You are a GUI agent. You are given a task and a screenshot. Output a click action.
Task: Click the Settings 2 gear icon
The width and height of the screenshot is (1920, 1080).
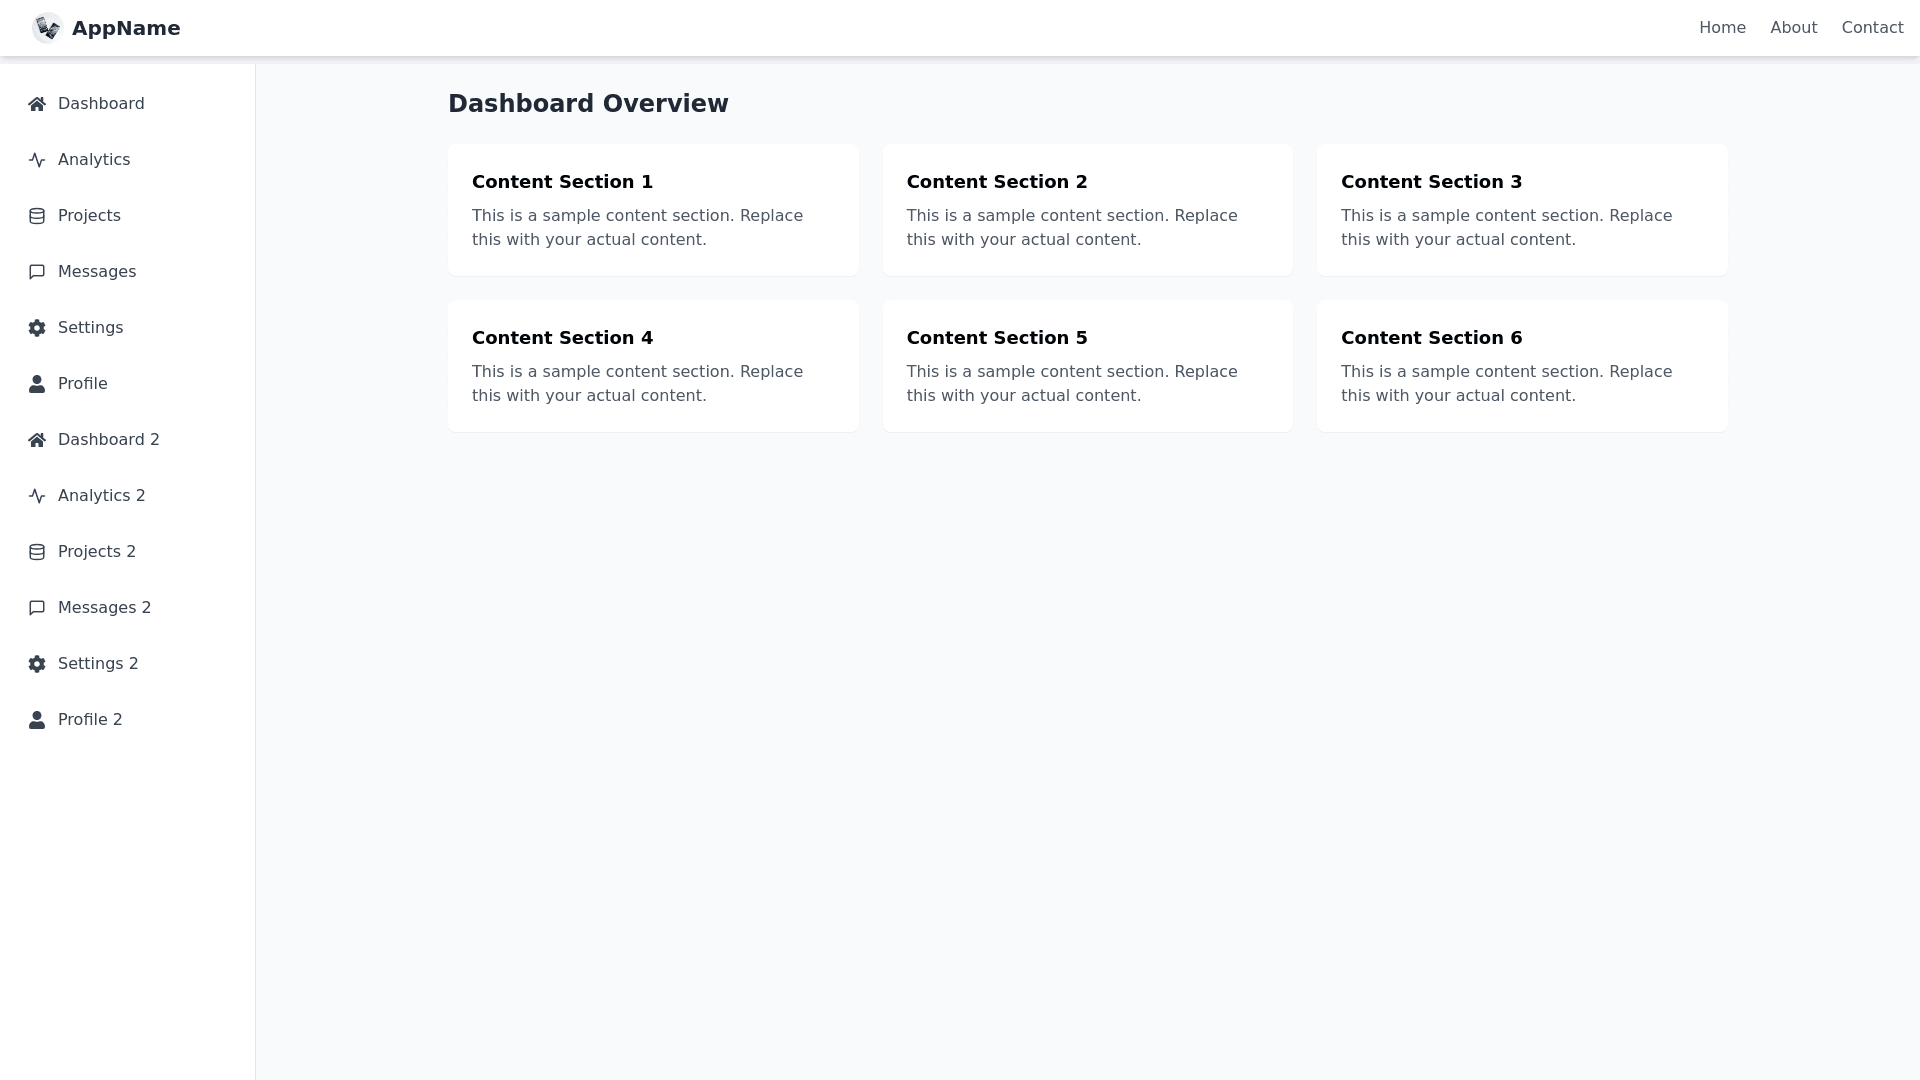click(37, 664)
